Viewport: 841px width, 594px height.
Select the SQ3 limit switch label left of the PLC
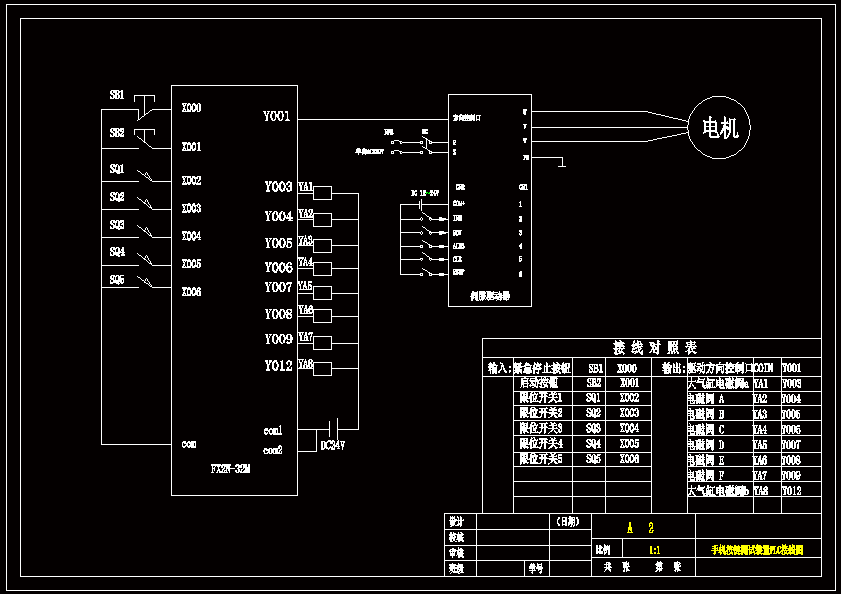pyautogui.click(x=117, y=224)
